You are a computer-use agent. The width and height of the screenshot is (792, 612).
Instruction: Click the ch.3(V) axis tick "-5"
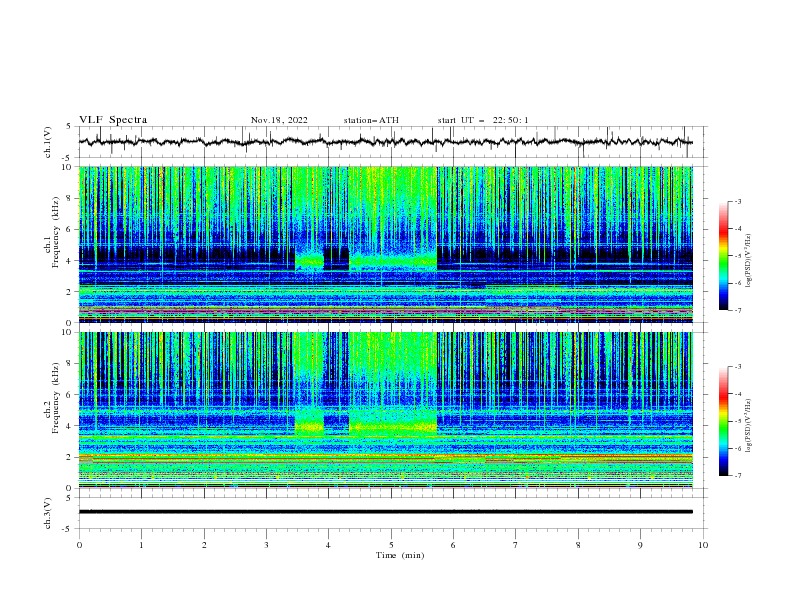coord(68,529)
